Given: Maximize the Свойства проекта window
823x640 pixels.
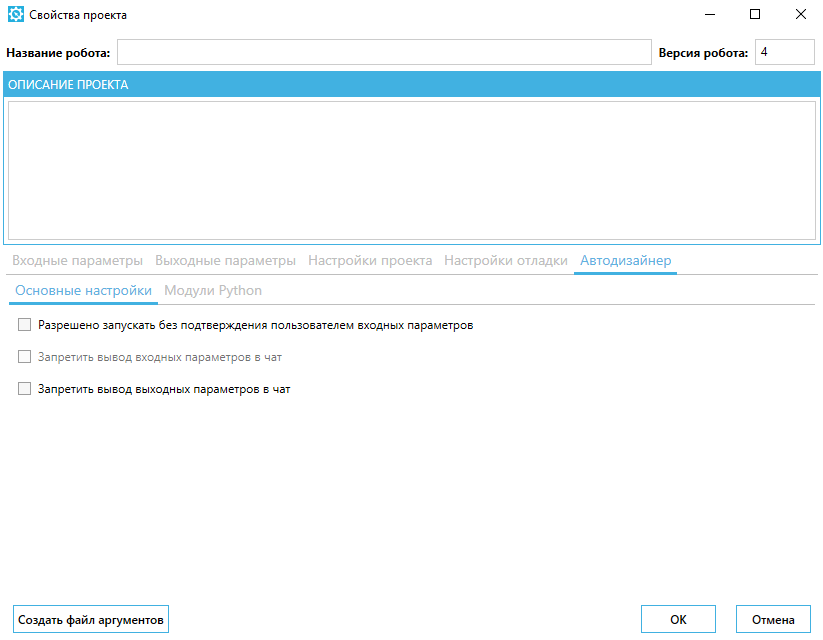Looking at the screenshot, I should 755,14.
